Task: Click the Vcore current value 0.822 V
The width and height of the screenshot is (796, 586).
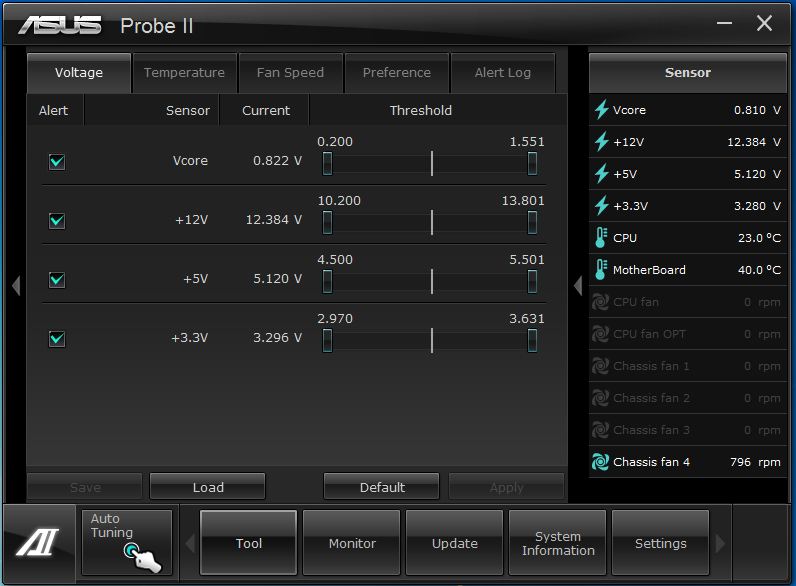Action: (x=278, y=160)
